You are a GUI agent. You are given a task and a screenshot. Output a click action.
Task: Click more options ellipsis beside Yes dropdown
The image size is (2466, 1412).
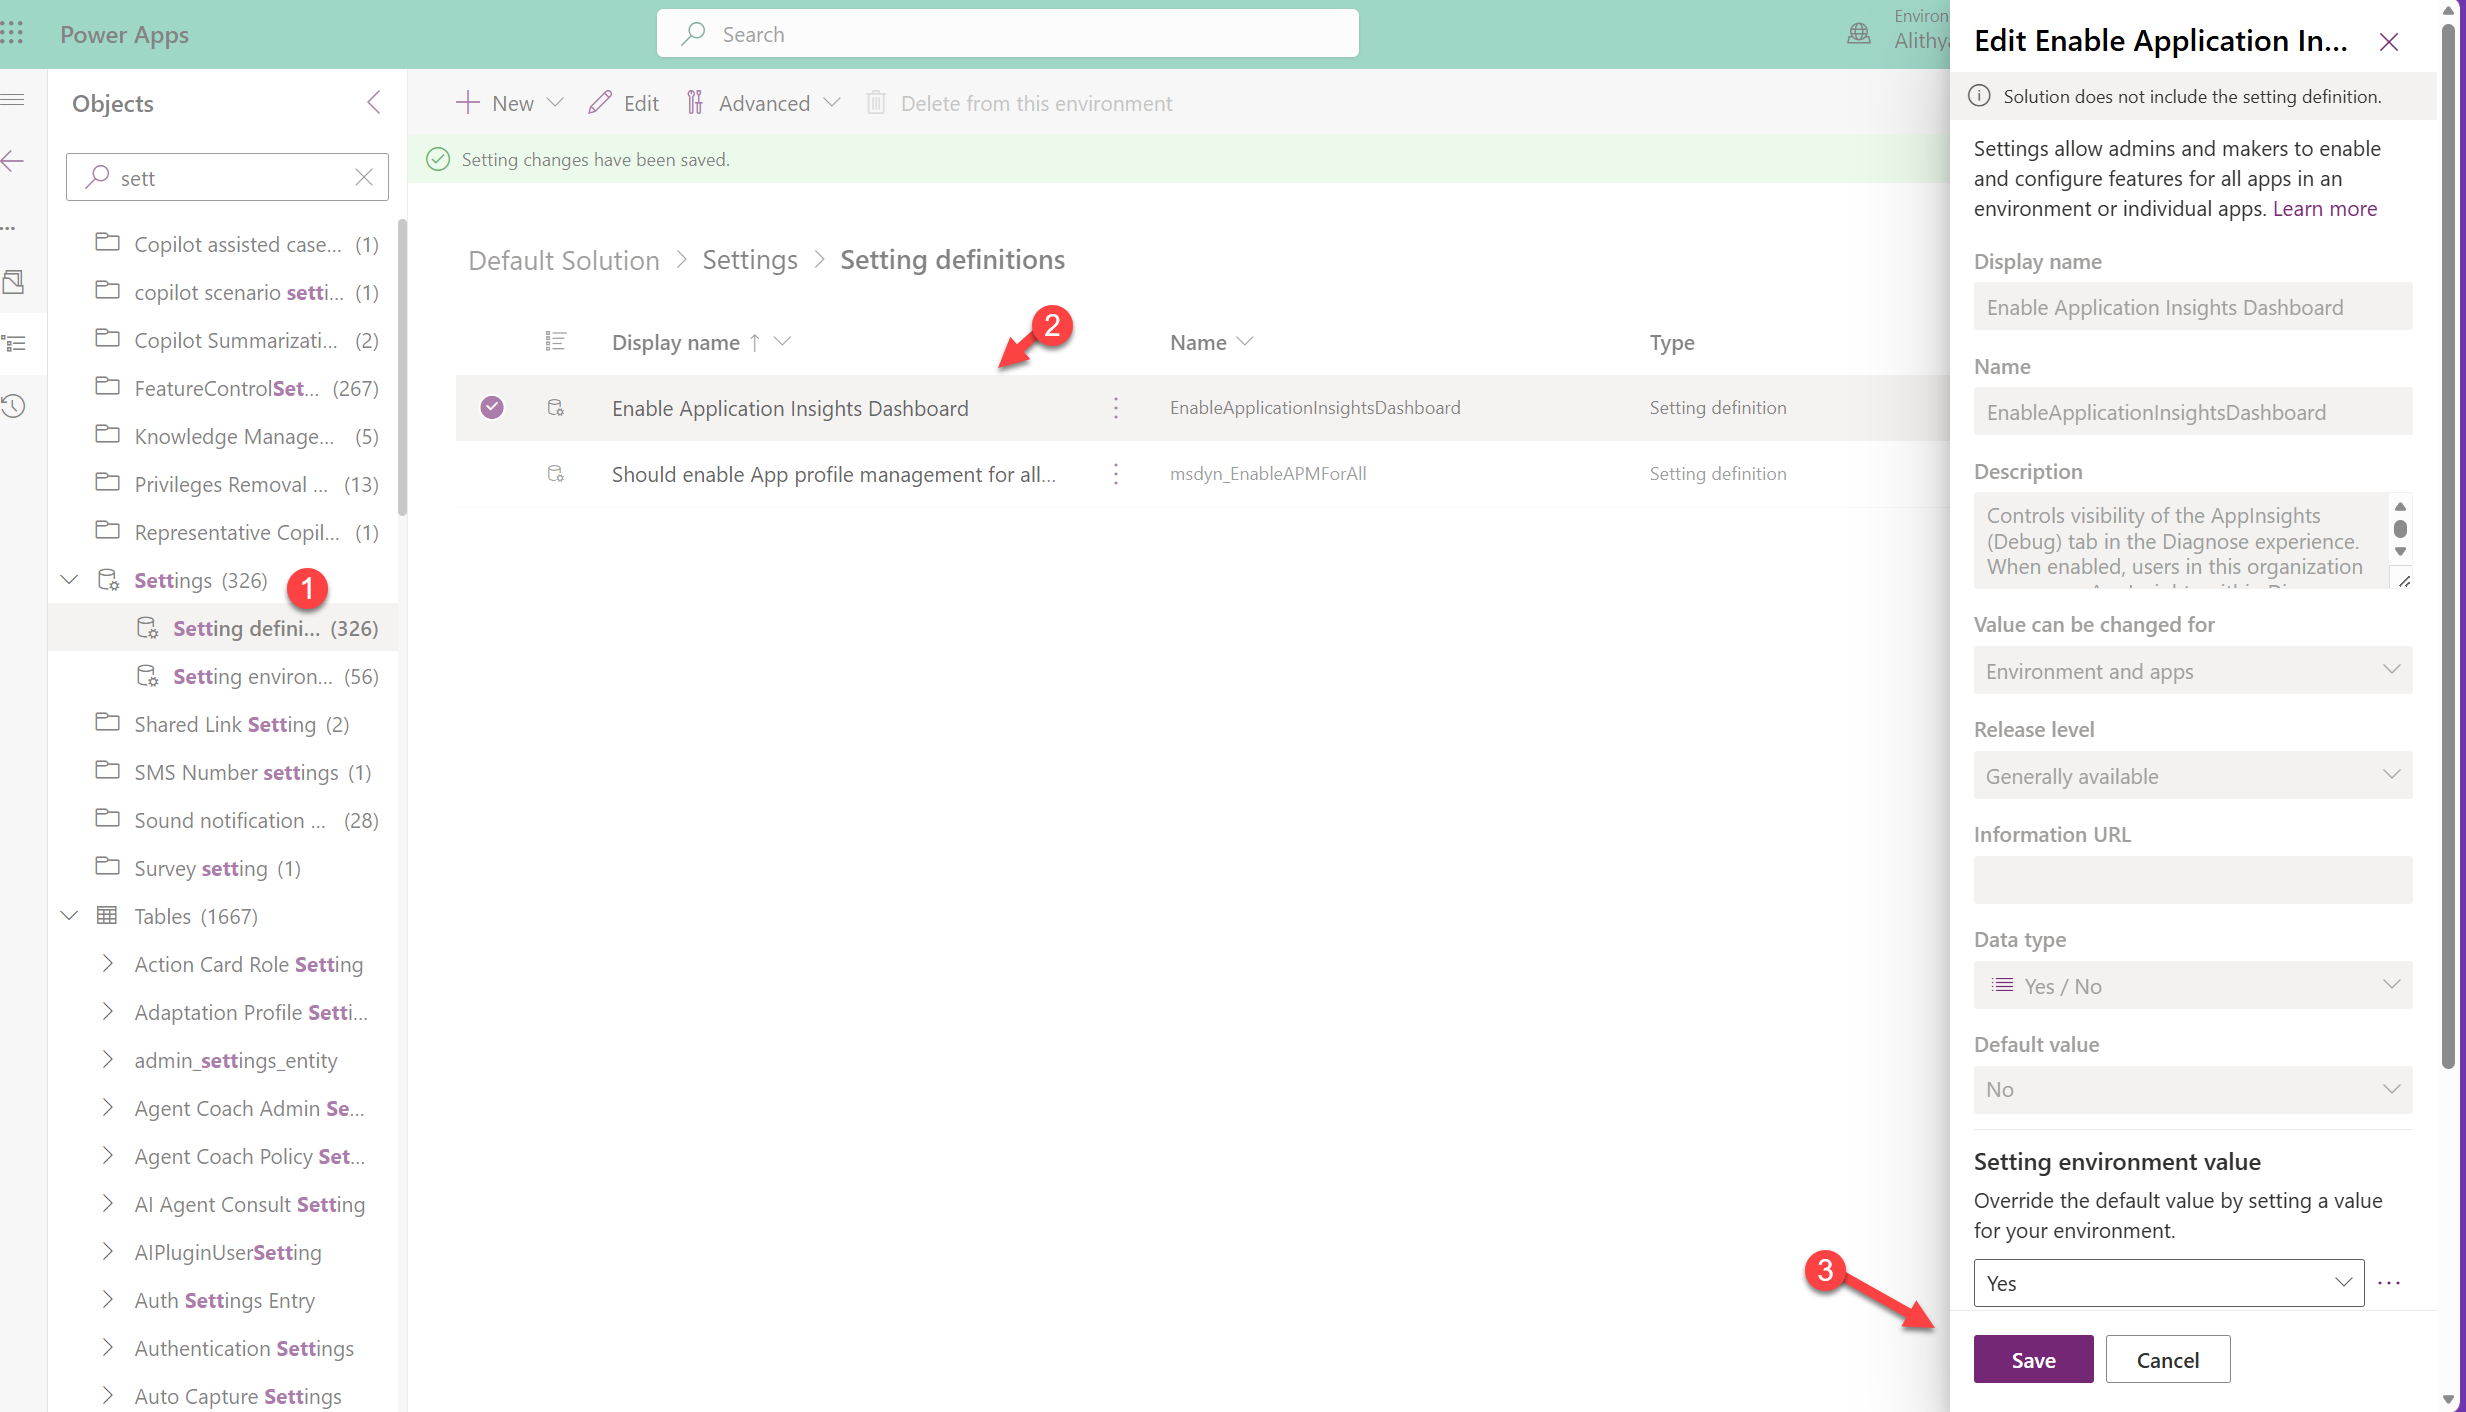pos(2389,1283)
